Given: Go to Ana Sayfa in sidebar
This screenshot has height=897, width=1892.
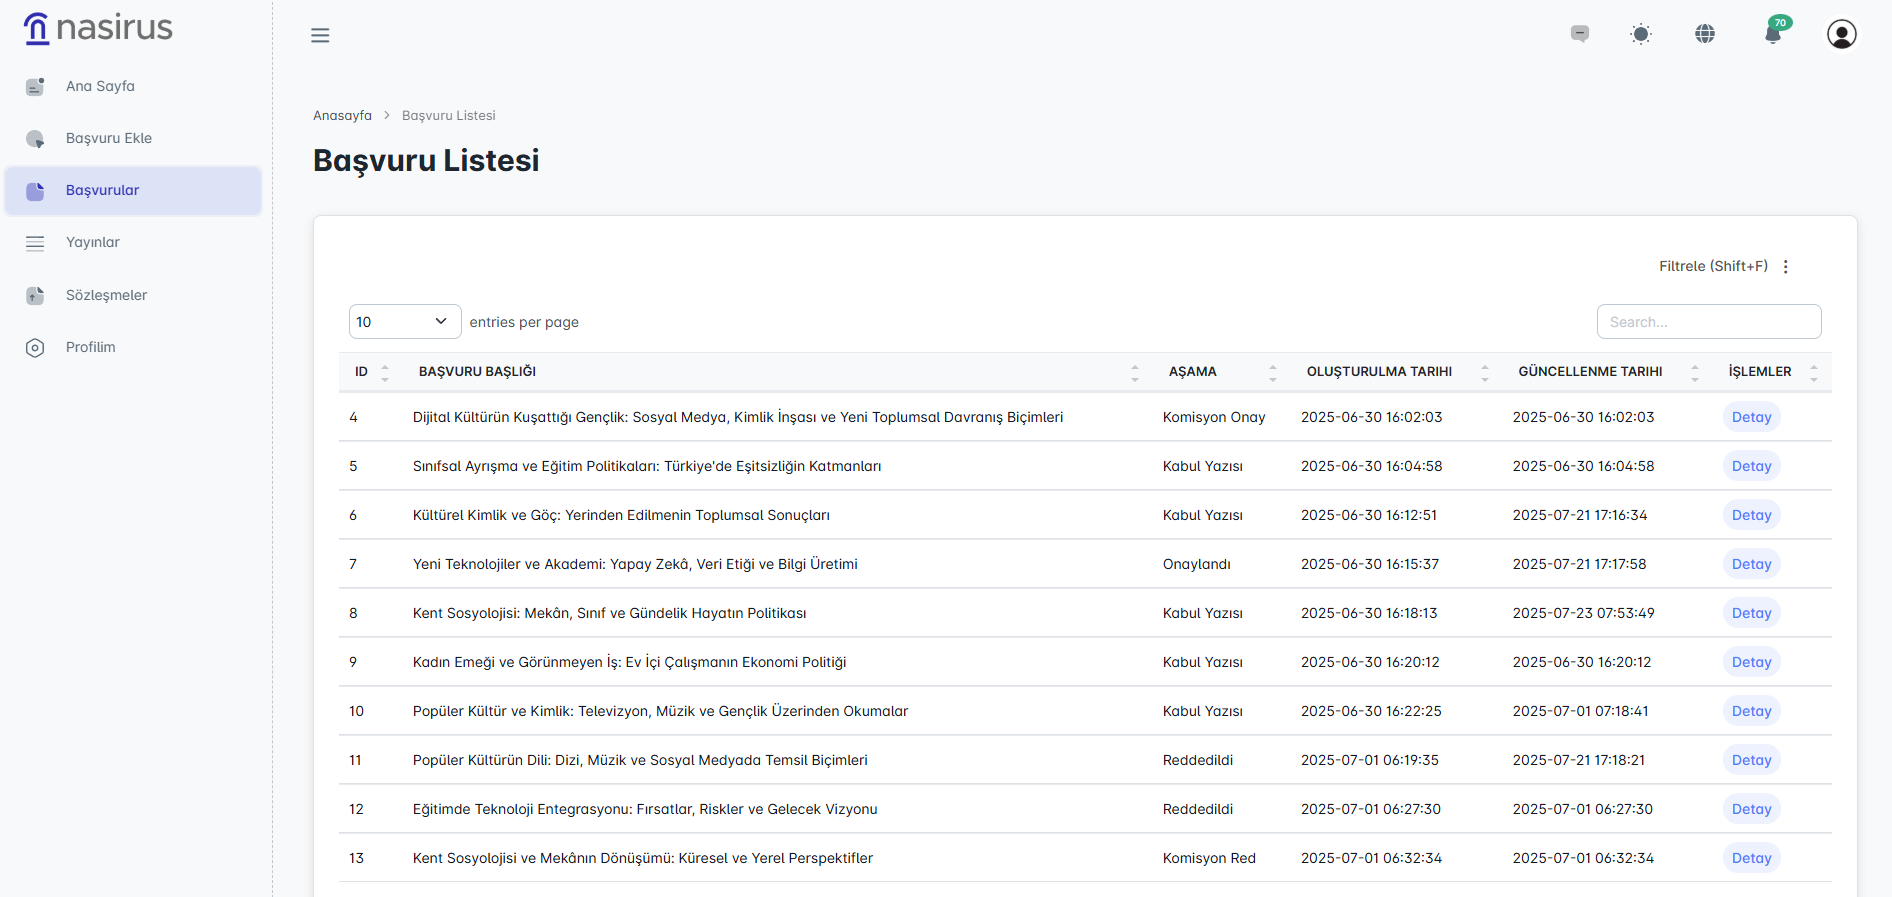Looking at the screenshot, I should pyautogui.click(x=100, y=86).
